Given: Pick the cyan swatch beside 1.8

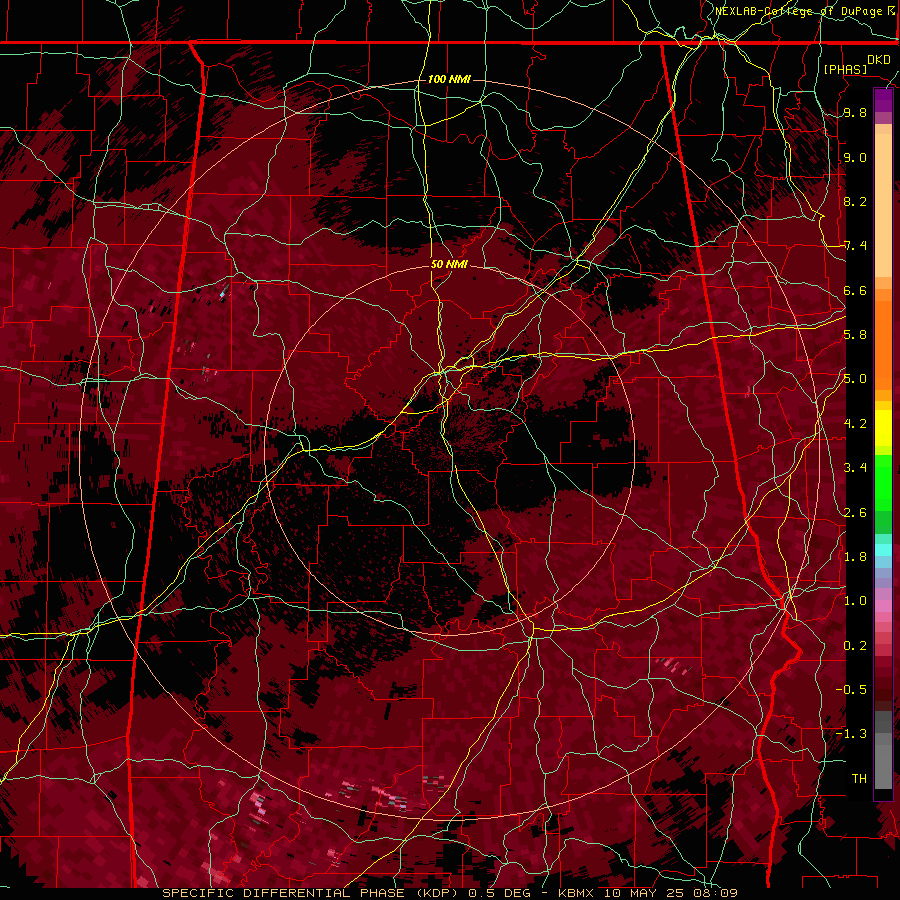Looking at the screenshot, I should (883, 550).
